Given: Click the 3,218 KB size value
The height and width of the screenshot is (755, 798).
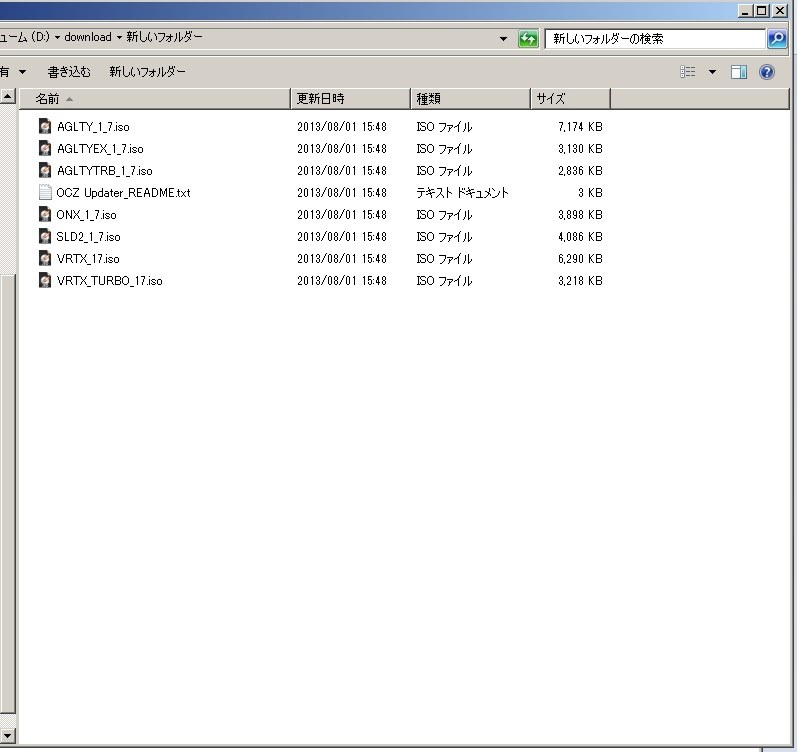Looking at the screenshot, I should (580, 281).
